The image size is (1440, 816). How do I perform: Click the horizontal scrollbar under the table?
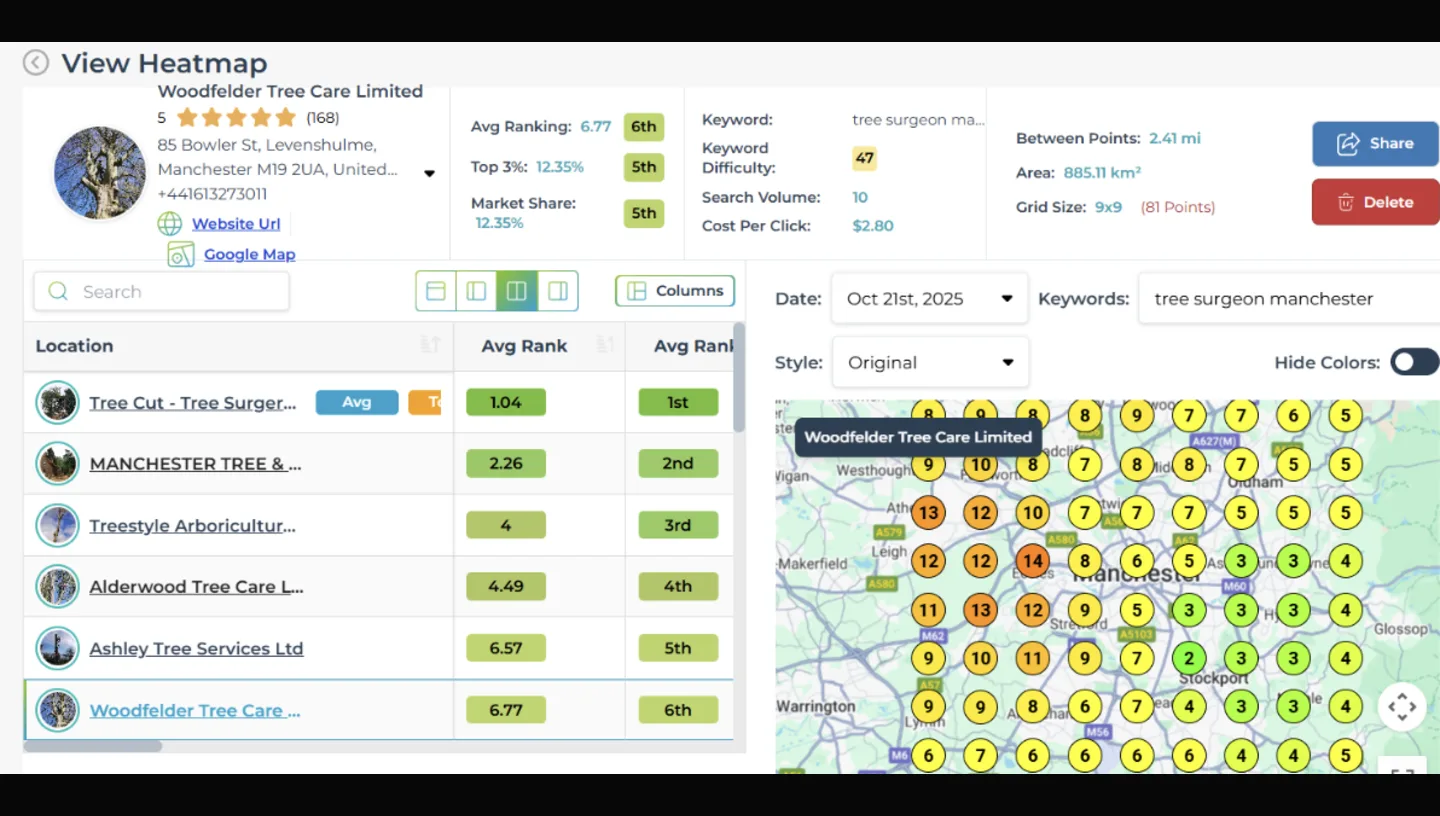pyautogui.click(x=93, y=746)
